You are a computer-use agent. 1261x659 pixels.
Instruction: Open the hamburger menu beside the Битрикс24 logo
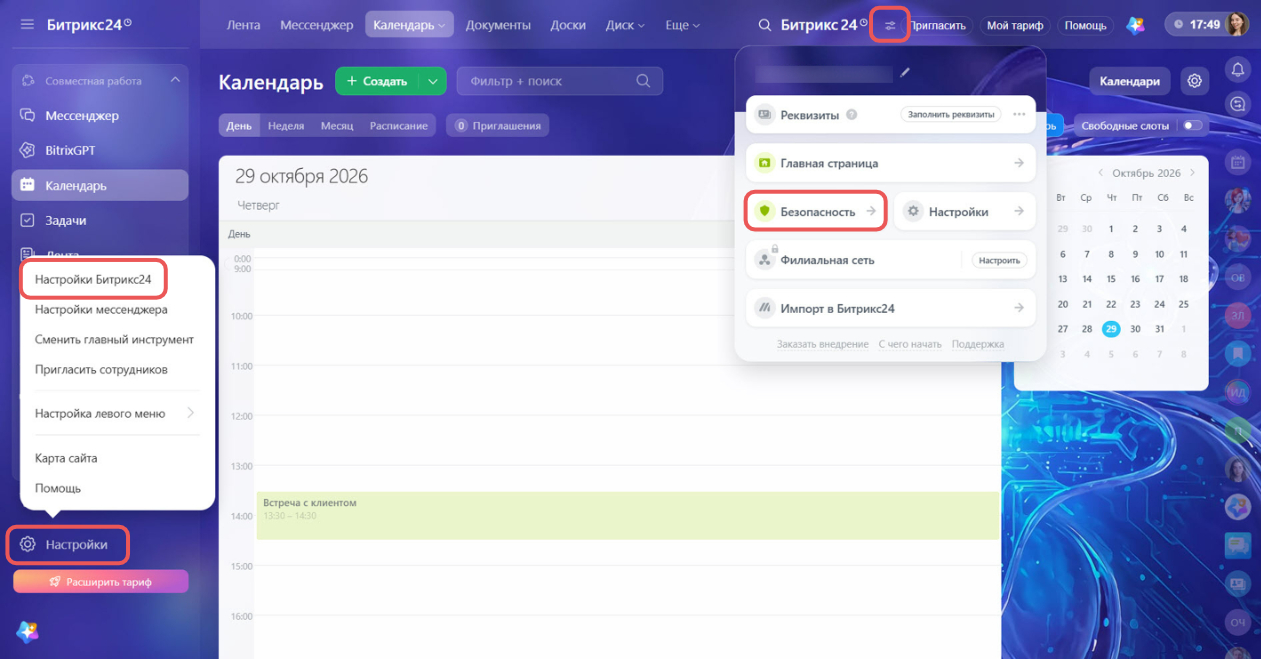tap(27, 24)
